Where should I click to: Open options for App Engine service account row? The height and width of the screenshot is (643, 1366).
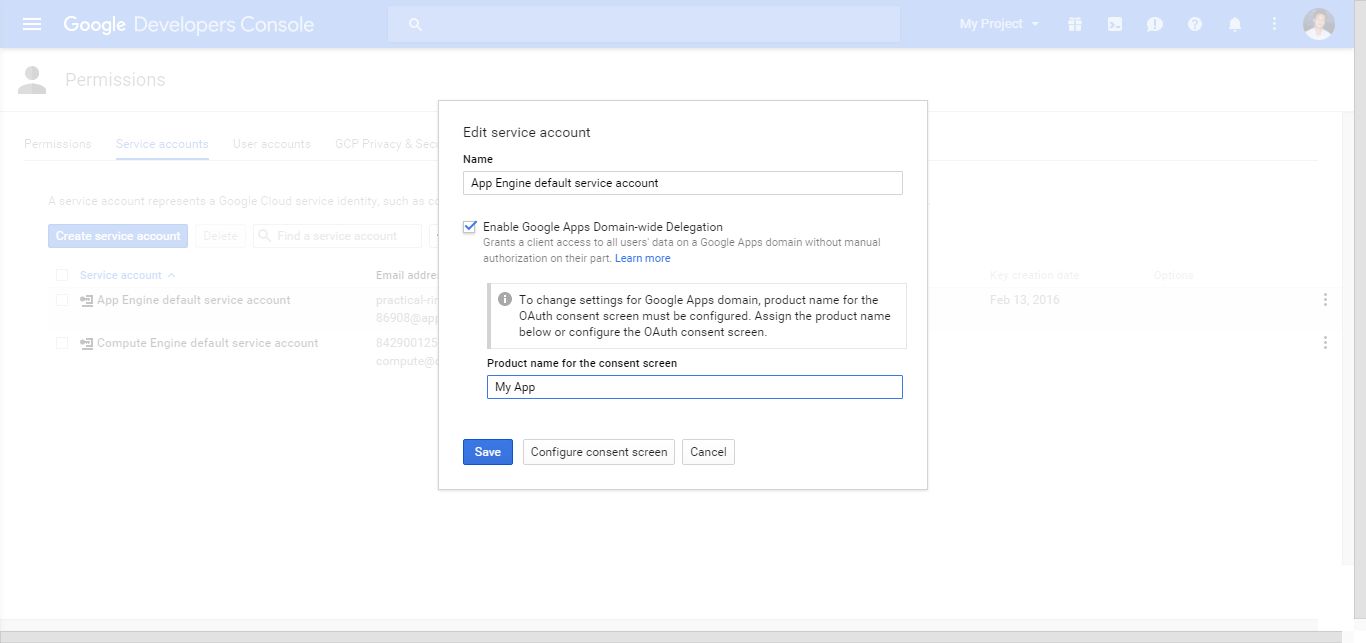click(x=1325, y=300)
